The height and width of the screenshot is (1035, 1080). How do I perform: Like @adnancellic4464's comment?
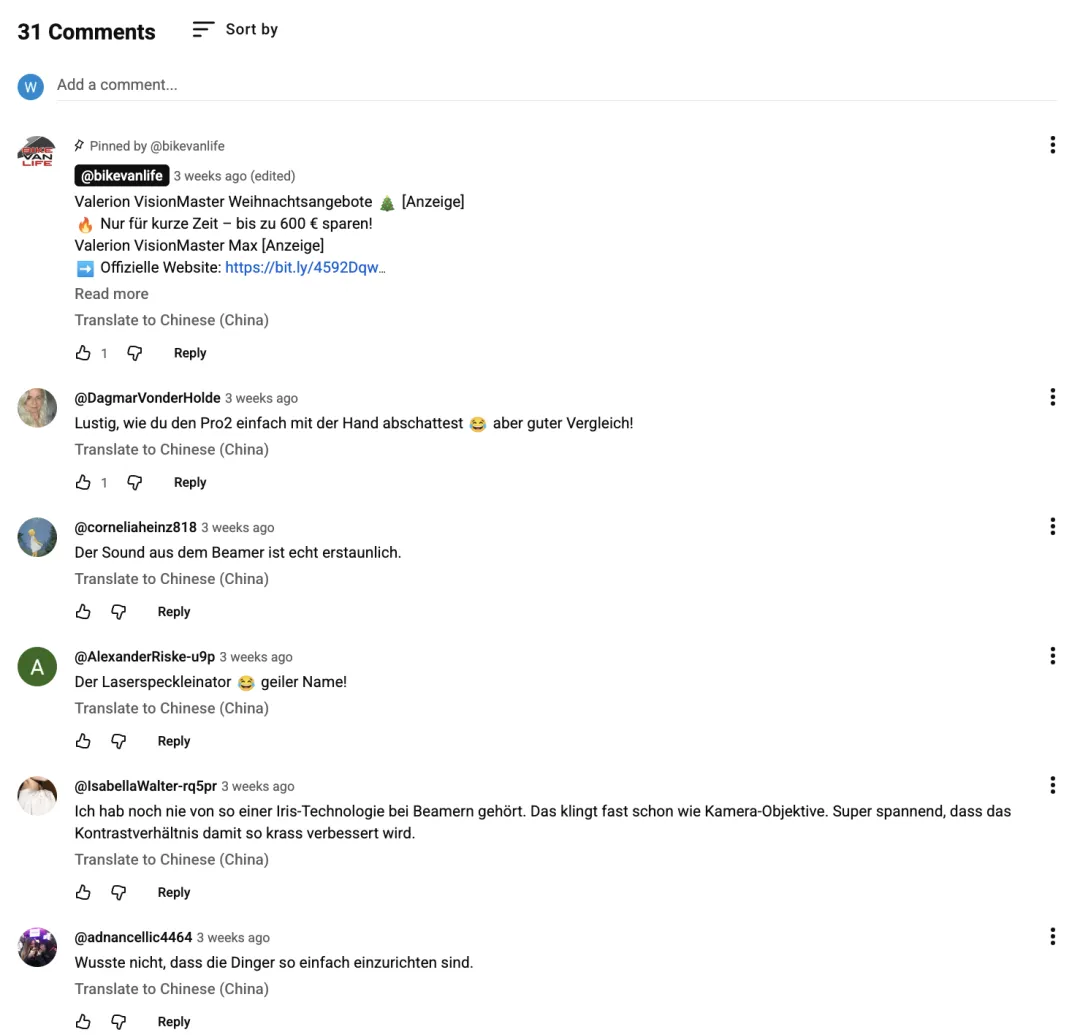pyautogui.click(x=83, y=1021)
